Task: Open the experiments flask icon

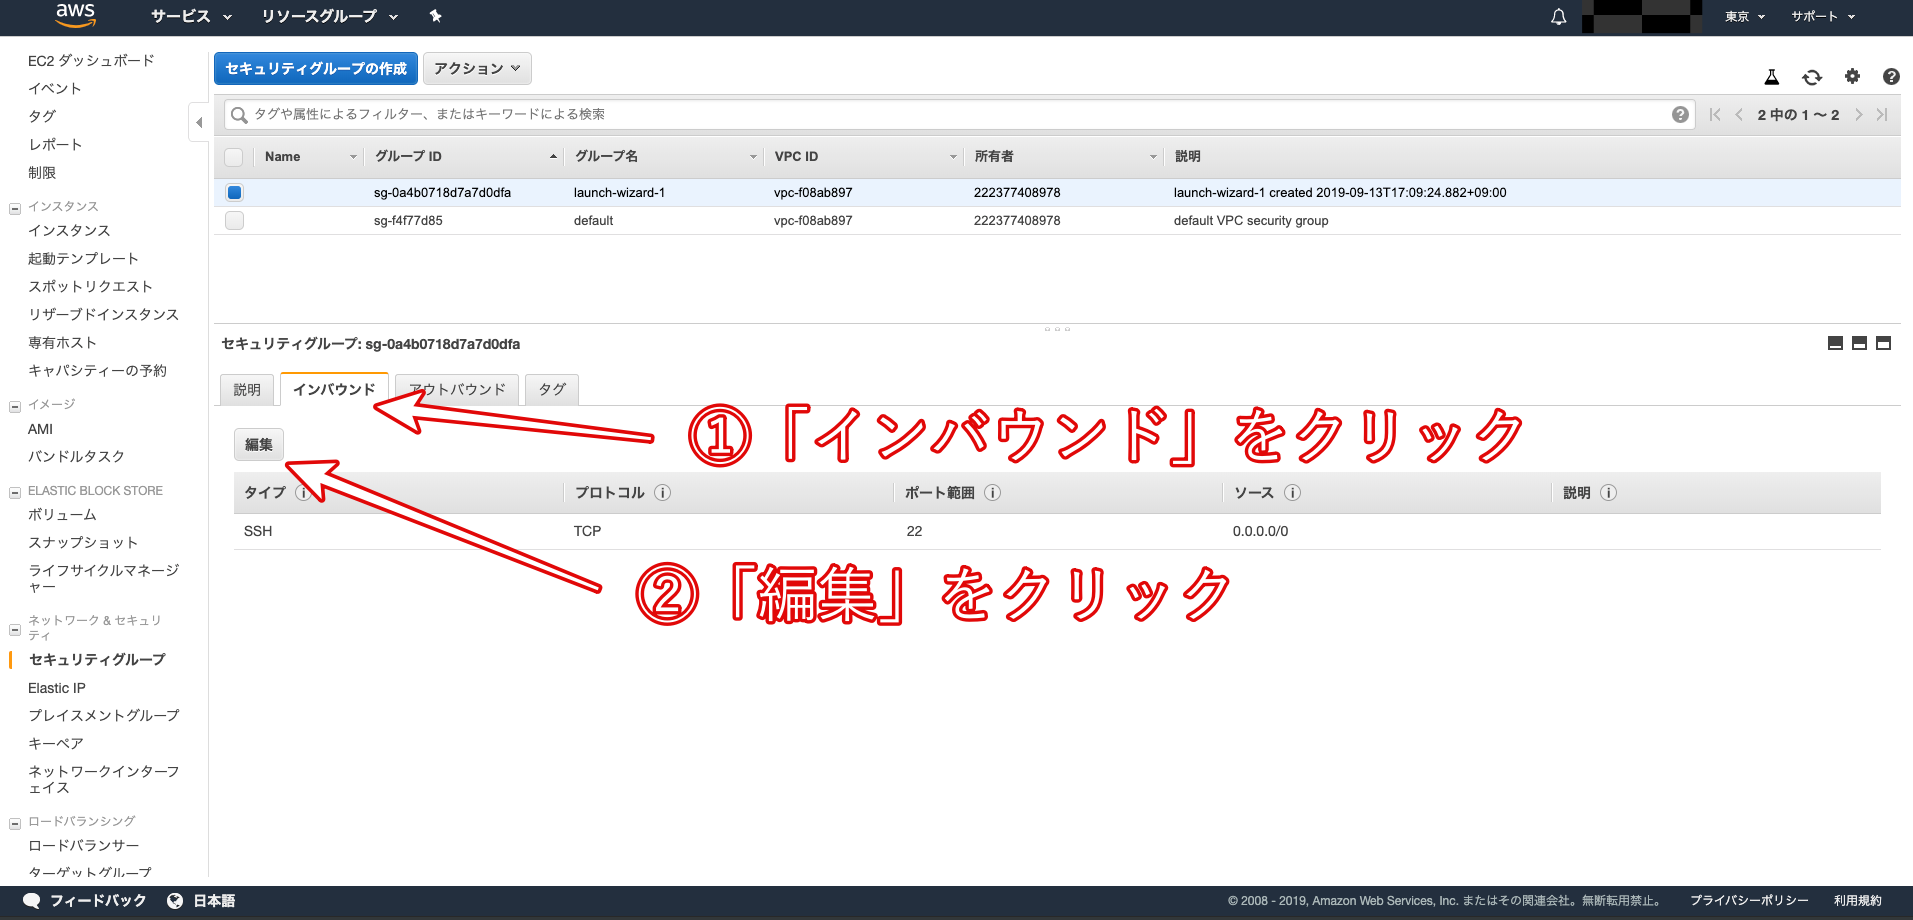Action: tap(1771, 77)
